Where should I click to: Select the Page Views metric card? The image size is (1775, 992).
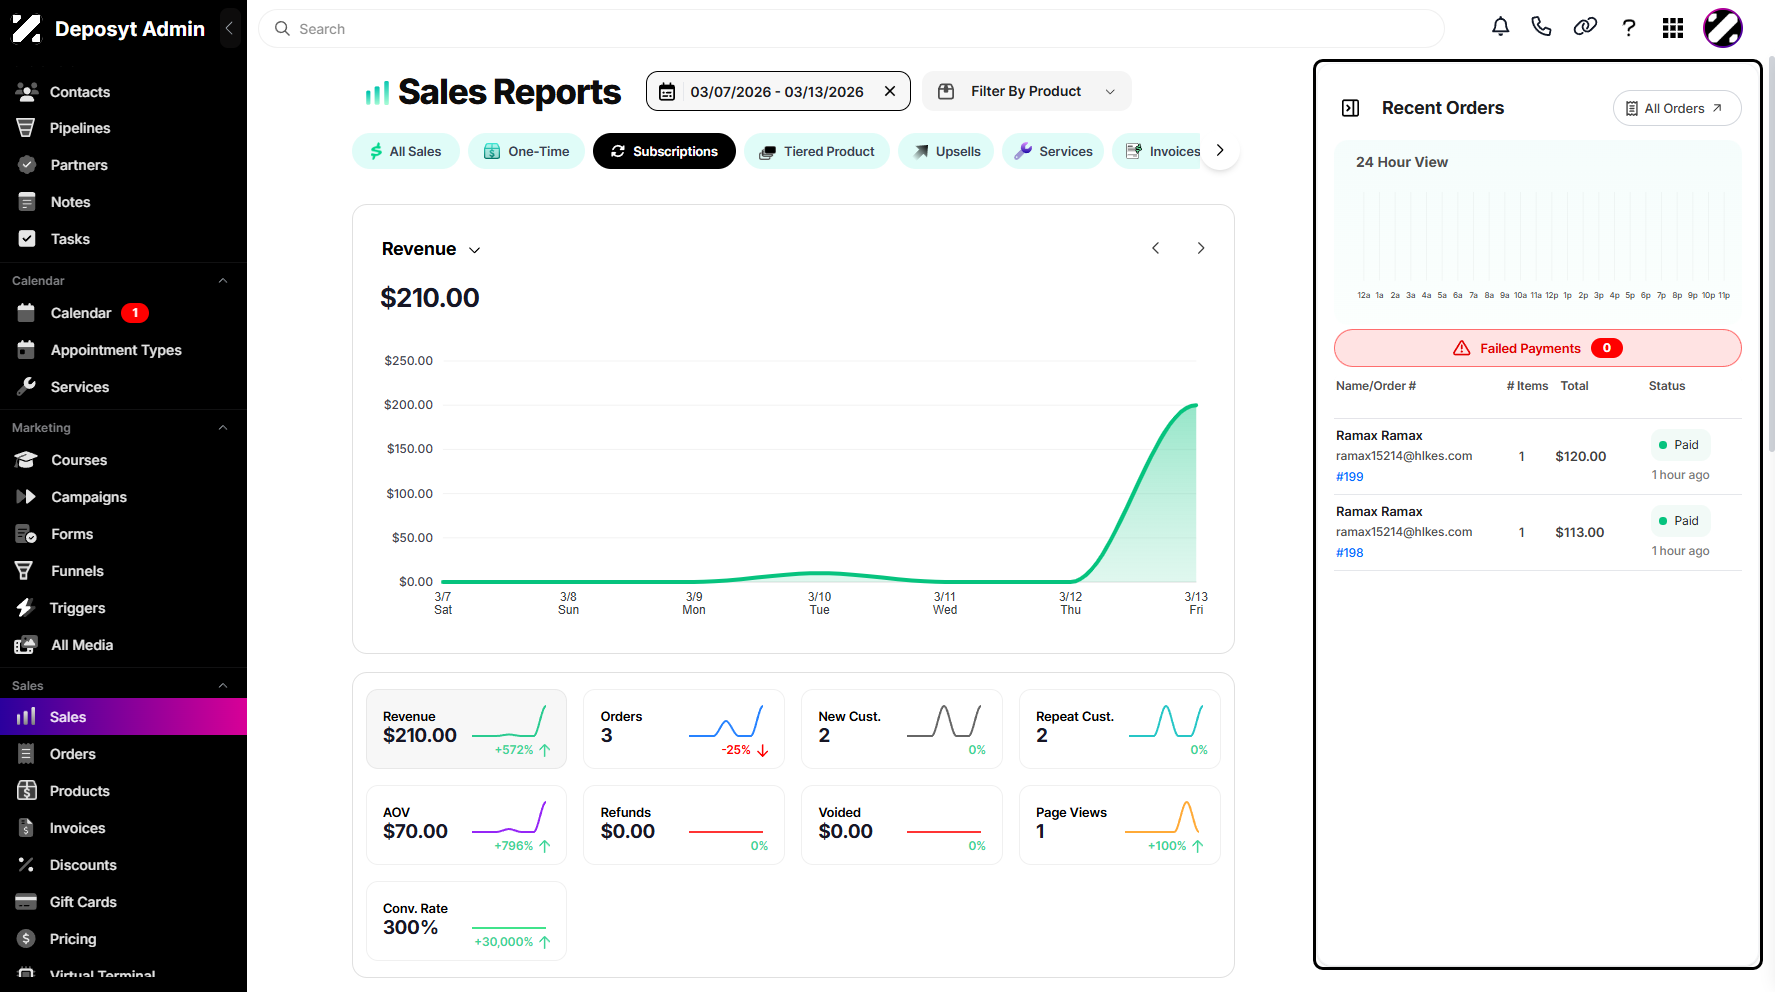[x=1120, y=825]
